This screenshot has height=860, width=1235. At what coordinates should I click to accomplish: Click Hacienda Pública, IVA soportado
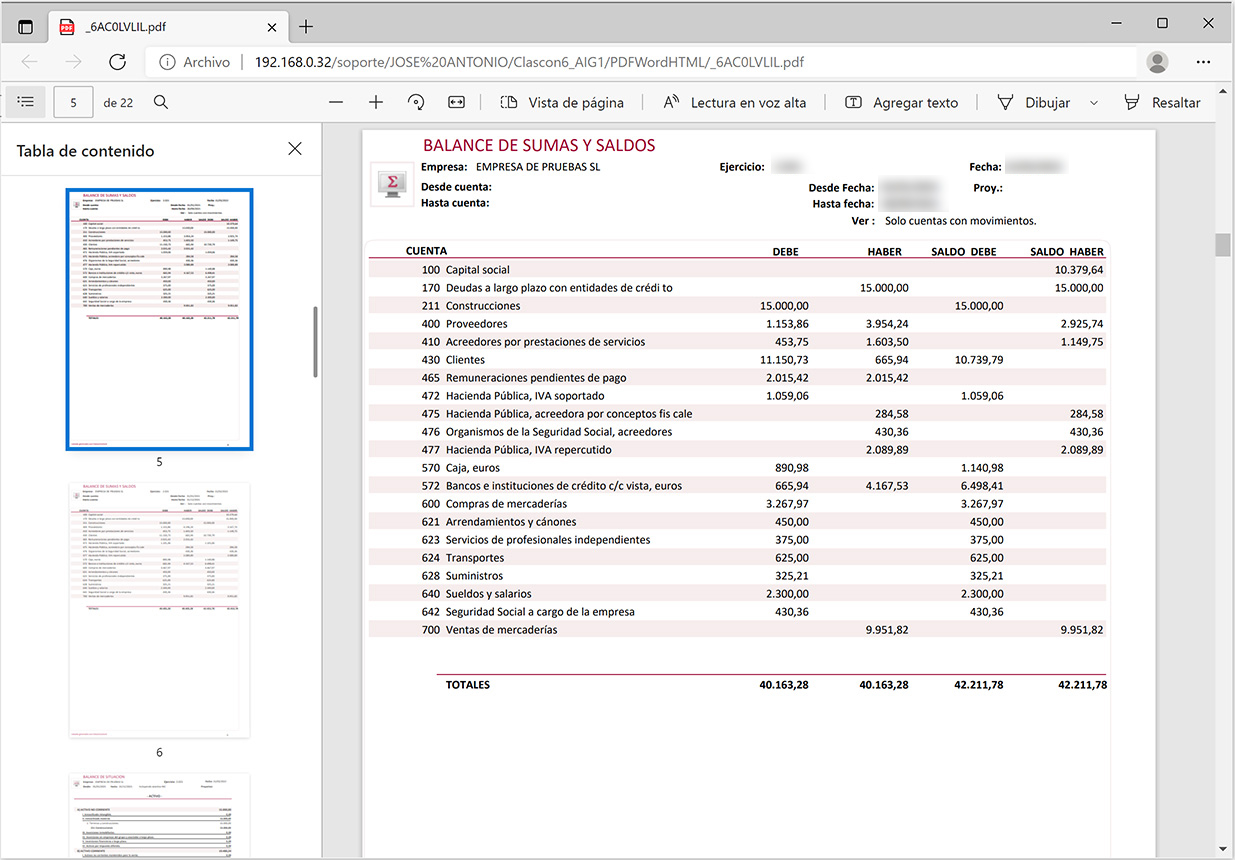pos(525,396)
